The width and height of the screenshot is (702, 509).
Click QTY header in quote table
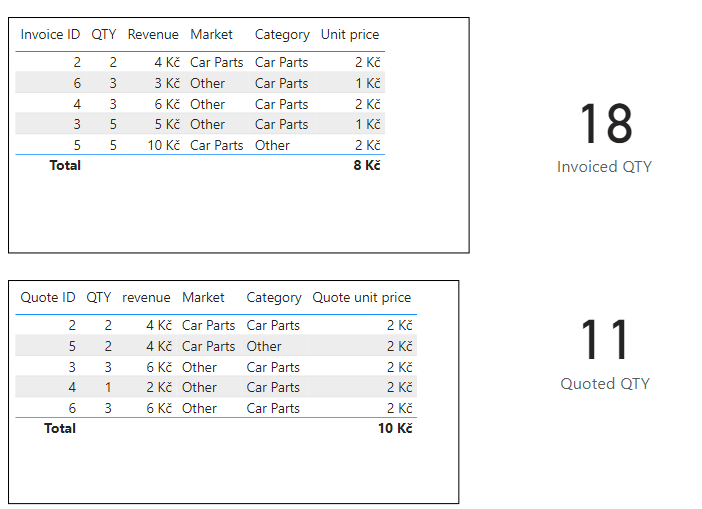(x=98, y=297)
